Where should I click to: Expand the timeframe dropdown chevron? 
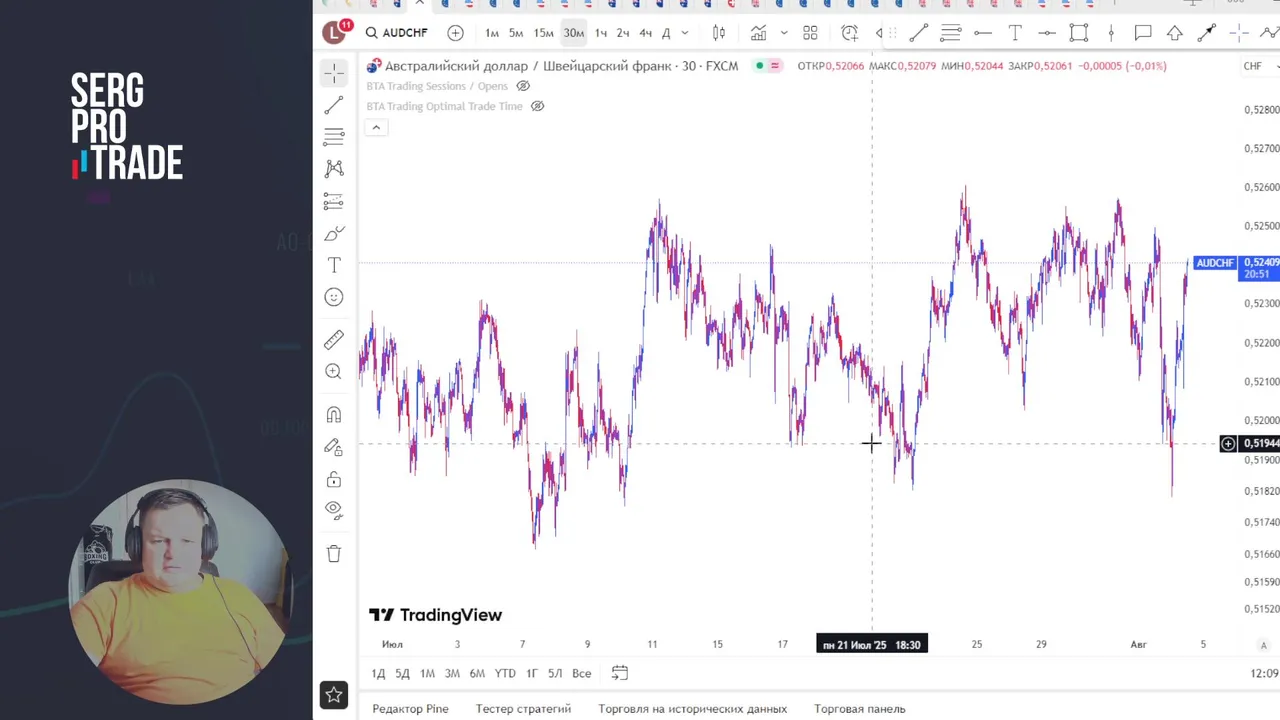pos(687,33)
